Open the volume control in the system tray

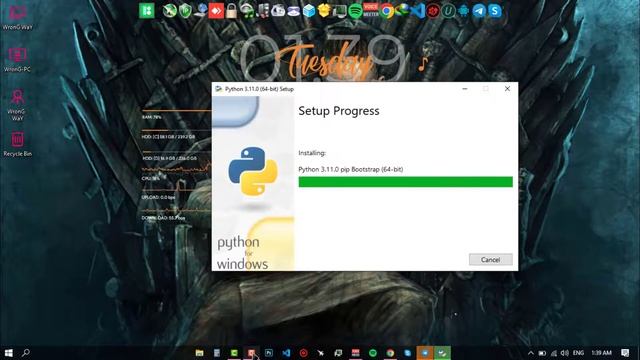click(x=564, y=353)
